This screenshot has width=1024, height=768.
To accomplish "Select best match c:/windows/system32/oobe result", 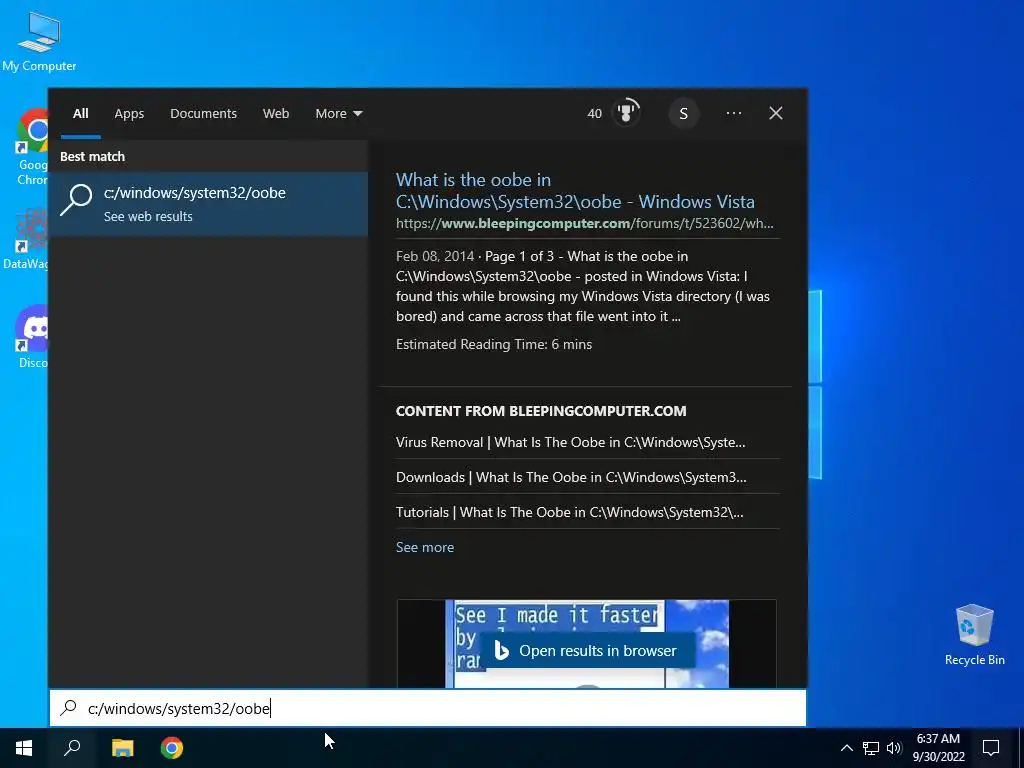I will coord(208,204).
